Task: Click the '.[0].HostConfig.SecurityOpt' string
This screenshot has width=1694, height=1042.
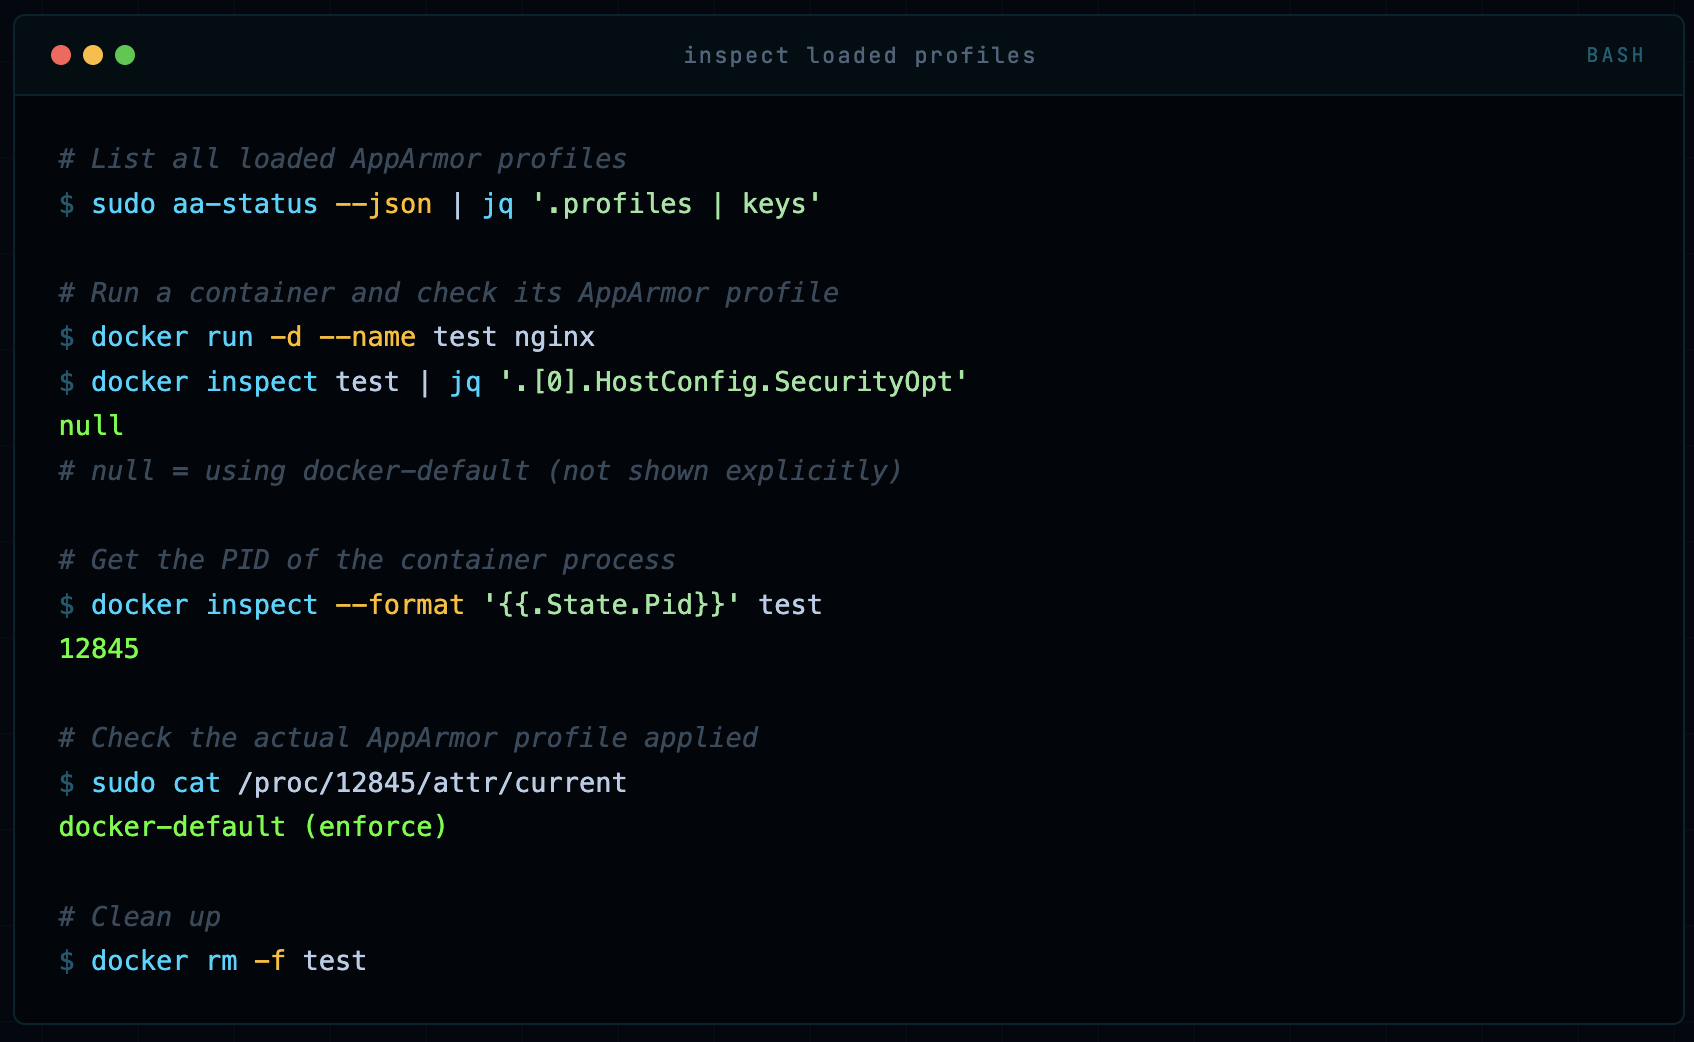Action: click(x=733, y=382)
